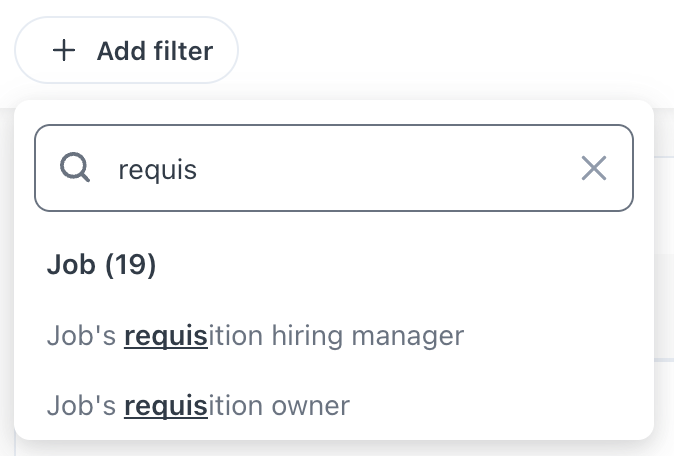Screen dimensions: 674x456
Task: Hit the plus symbol to add a filter
Action: tap(64, 51)
